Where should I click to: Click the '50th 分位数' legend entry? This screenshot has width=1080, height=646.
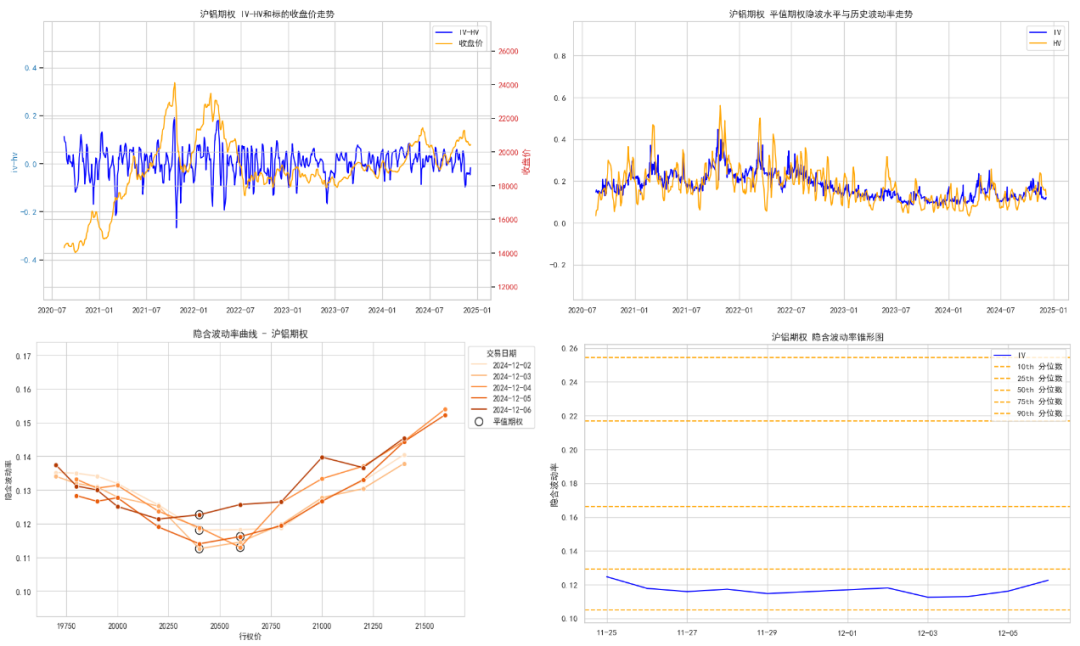pyautogui.click(x=1028, y=390)
